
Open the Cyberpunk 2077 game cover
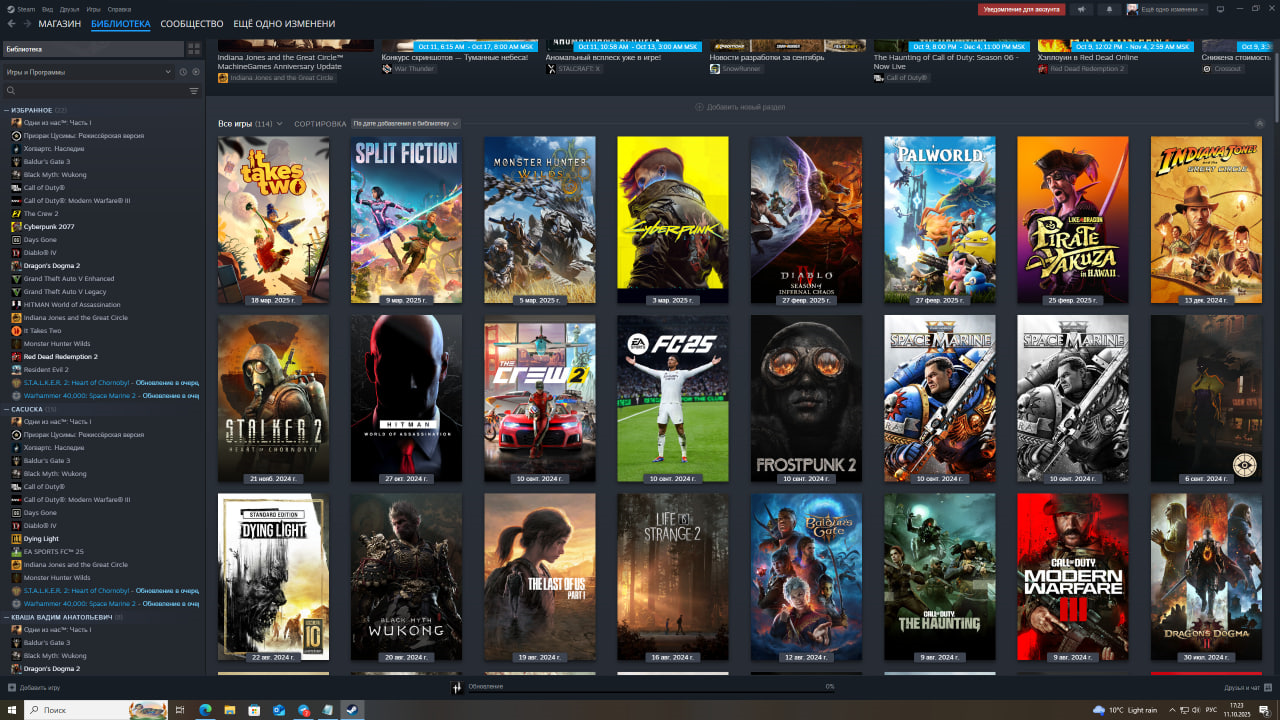coord(673,219)
